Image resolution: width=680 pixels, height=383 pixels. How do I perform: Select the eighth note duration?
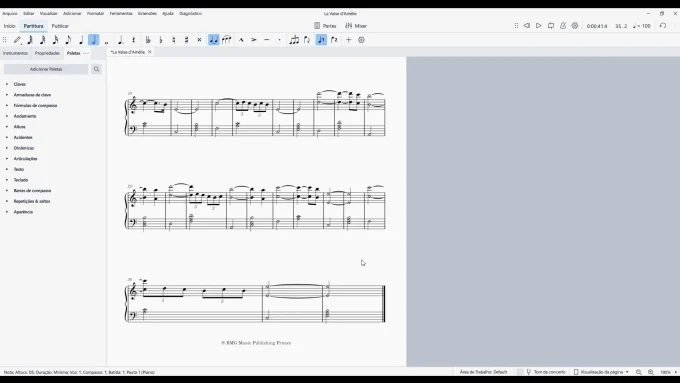pos(68,40)
